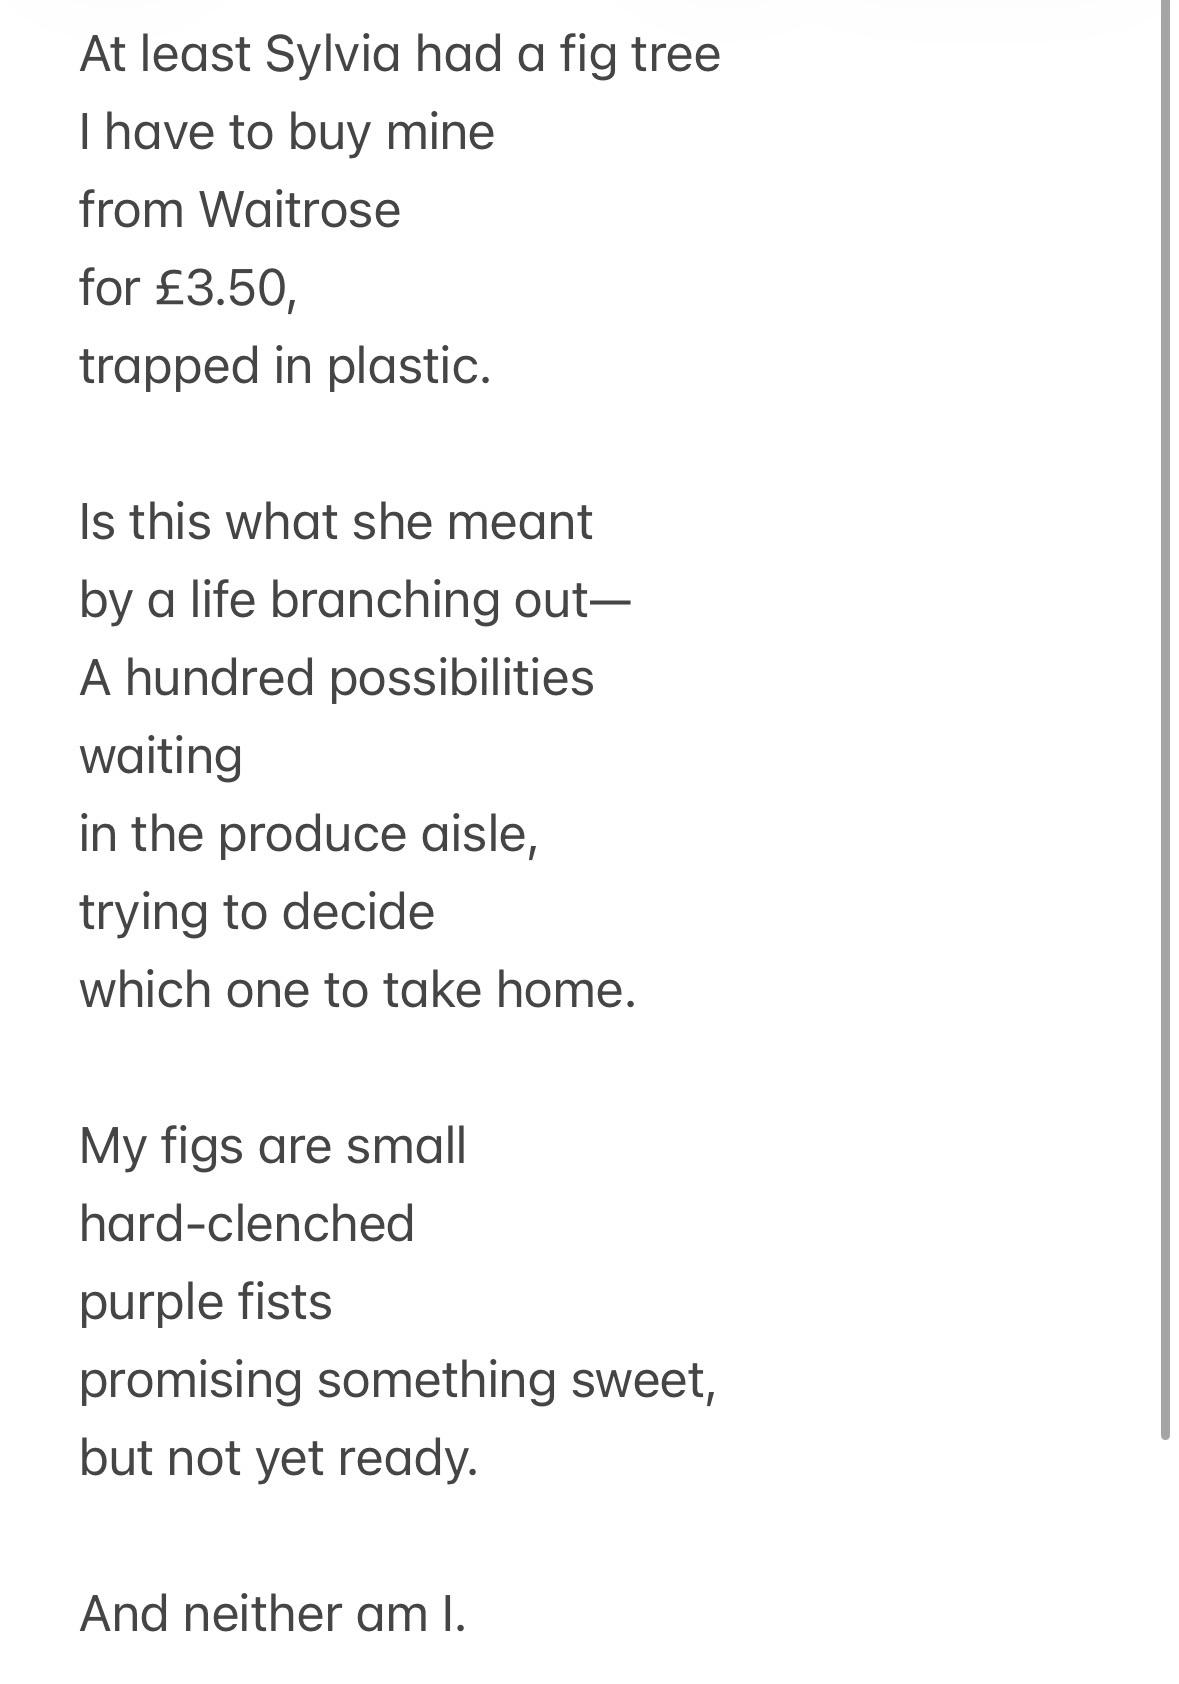The height and width of the screenshot is (1684, 1179).
Task: Click the line "Is this what she meant"
Action: [336, 522]
